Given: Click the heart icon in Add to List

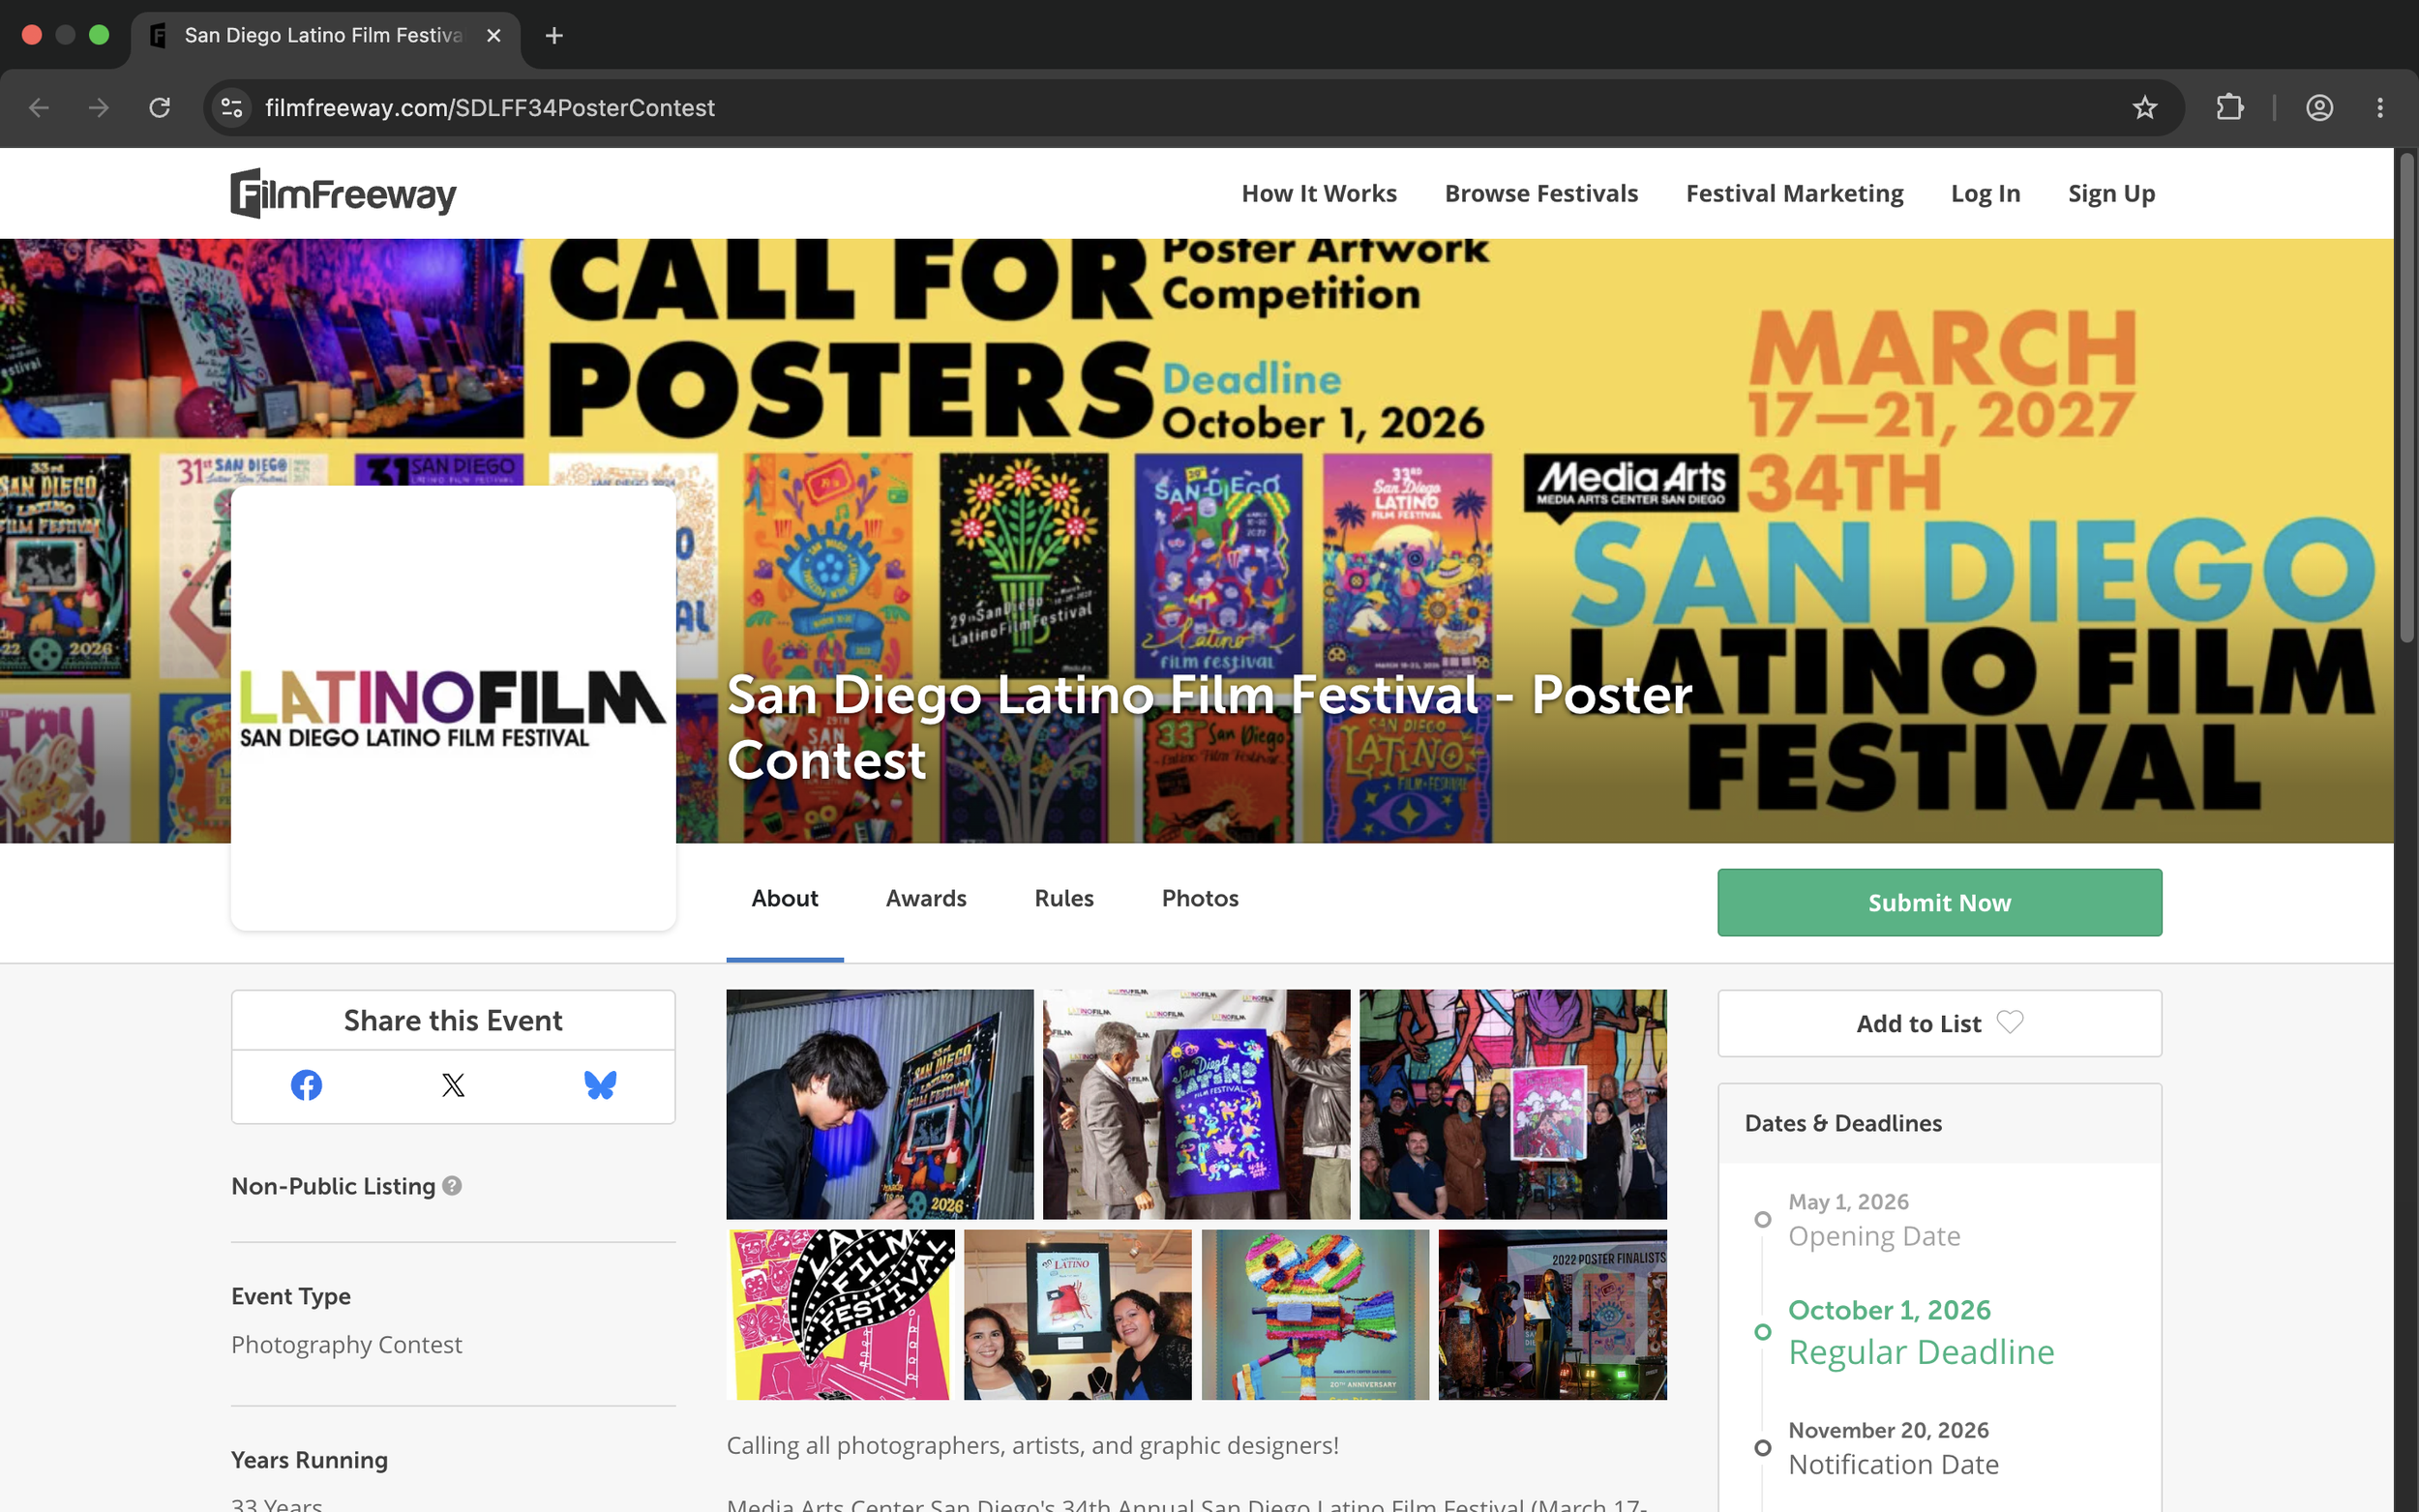Looking at the screenshot, I should click(x=2010, y=1022).
